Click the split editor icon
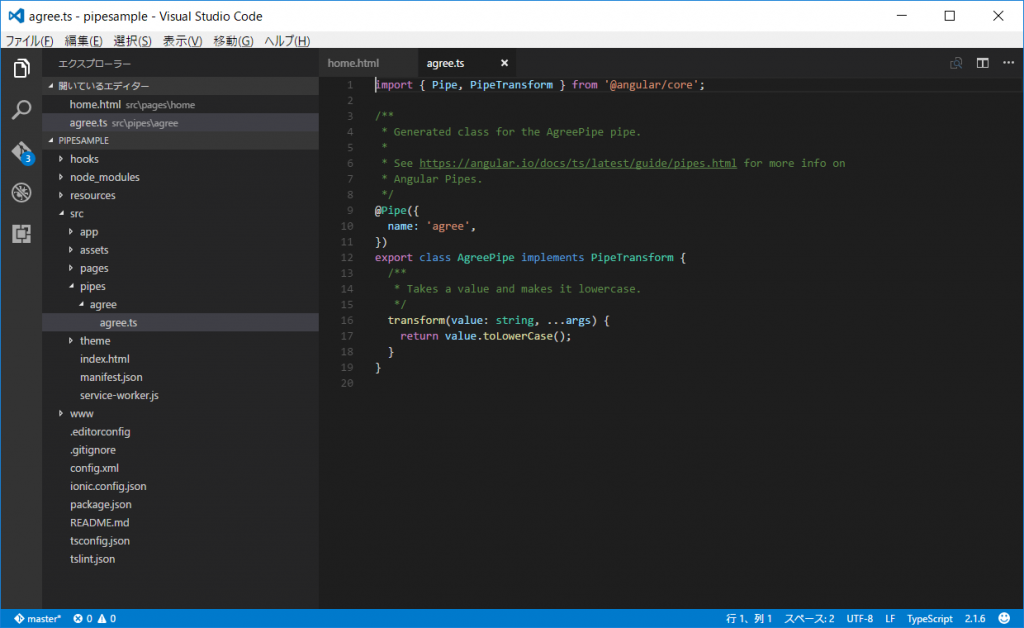 click(x=982, y=63)
